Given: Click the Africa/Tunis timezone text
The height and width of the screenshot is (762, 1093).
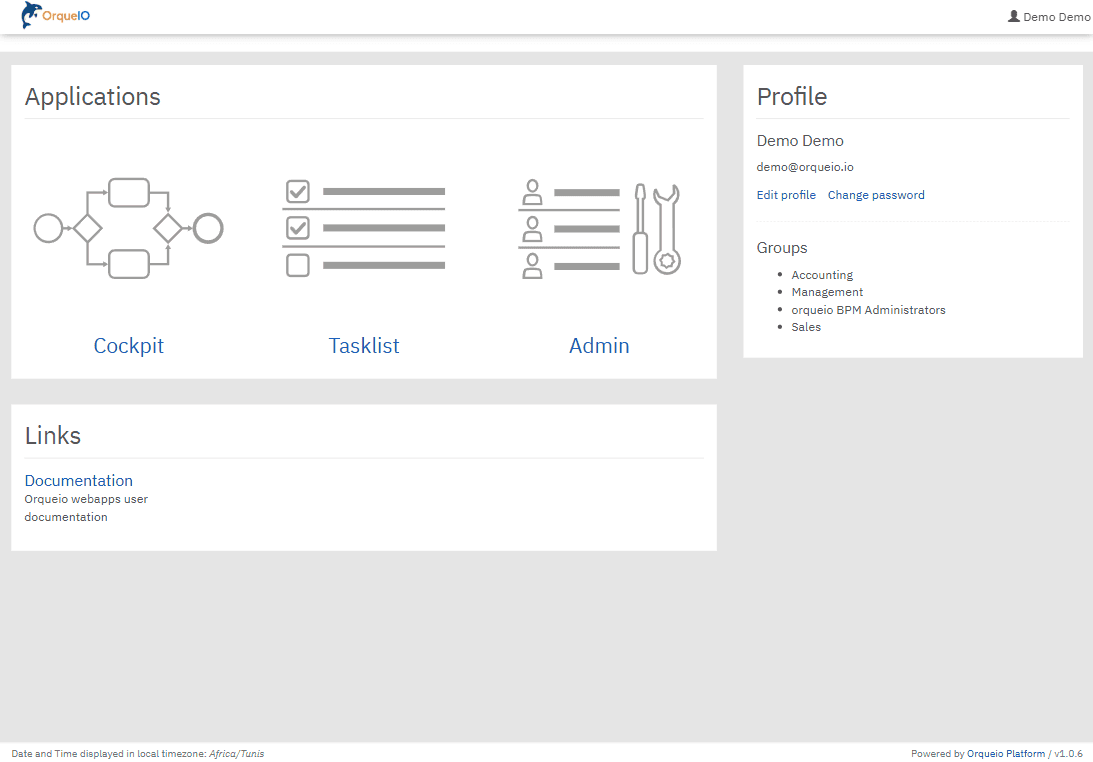Looking at the screenshot, I should point(236,754).
